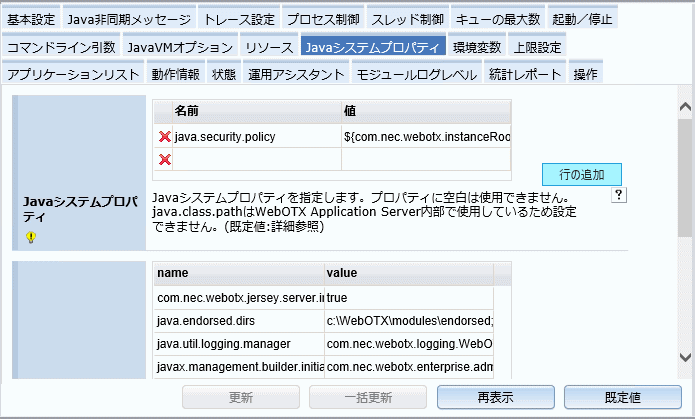Select the com.nec.webotx.logging.WebO value cell

[x=409, y=344]
